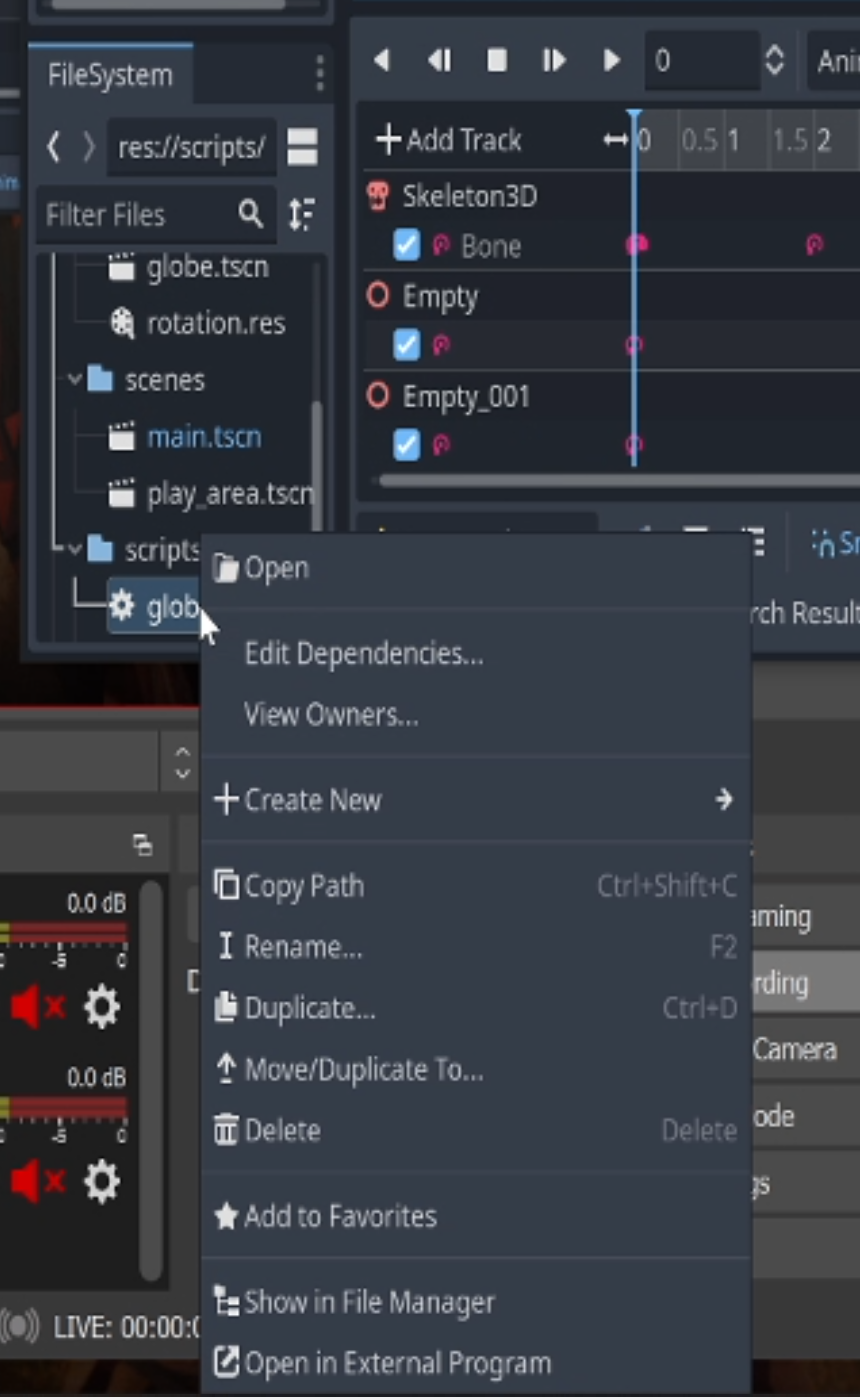
Task: Click the animation time spinner arrows
Action: point(774,60)
